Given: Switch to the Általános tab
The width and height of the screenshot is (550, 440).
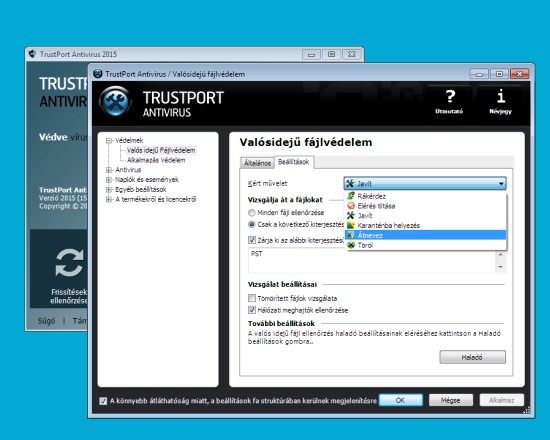Looking at the screenshot, I should coord(257,163).
